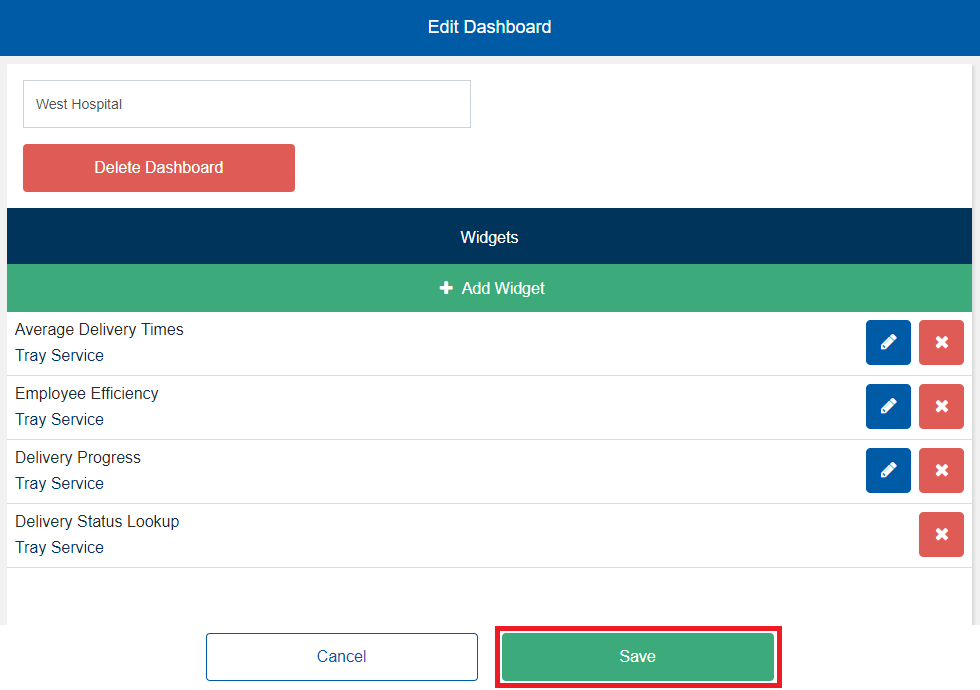
Task: Select the Employee Efficiency row title
Action: [x=87, y=394]
